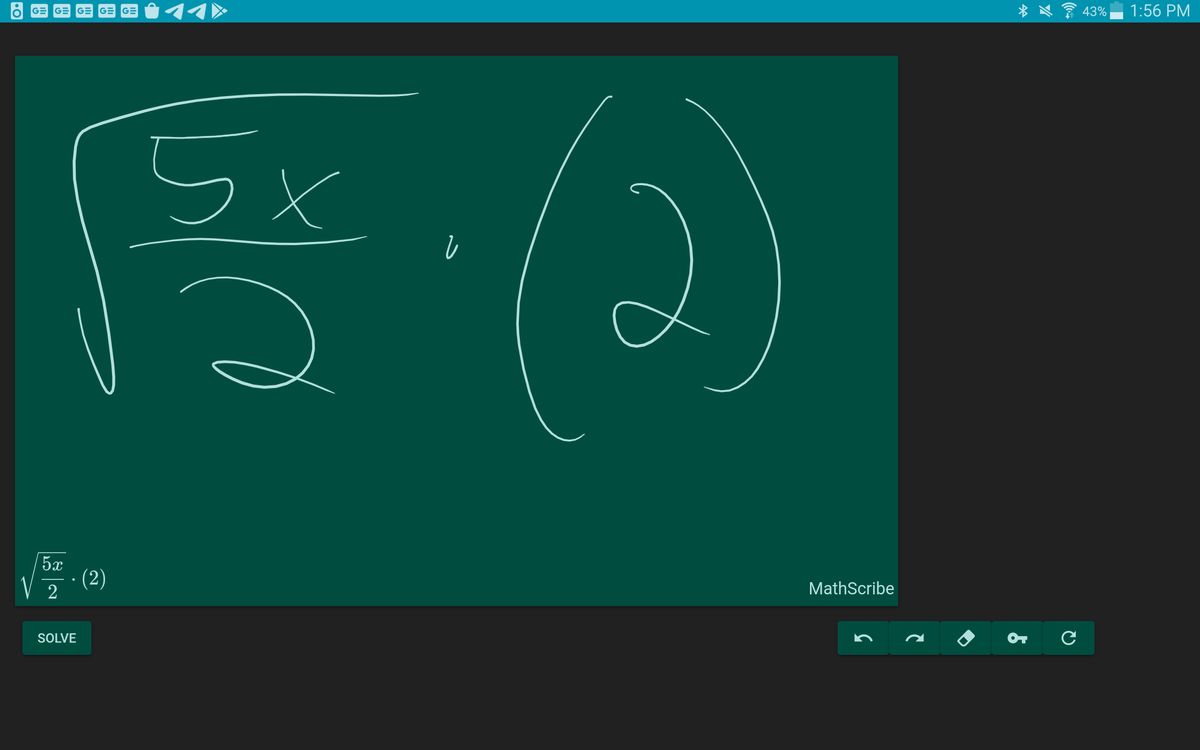Click the MathScribe watermark label
The image size is (1200, 750).
tap(851, 589)
